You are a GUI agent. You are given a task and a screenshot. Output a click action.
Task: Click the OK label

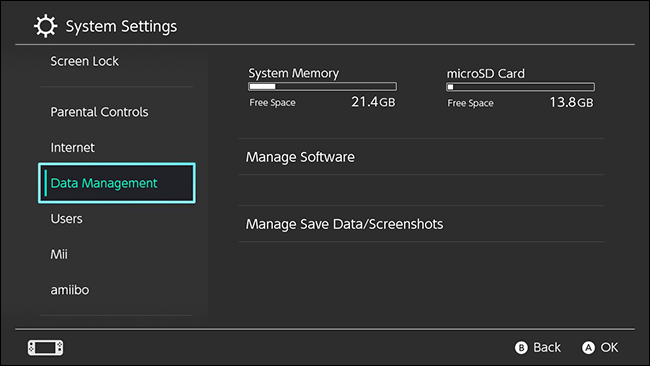[609, 347]
